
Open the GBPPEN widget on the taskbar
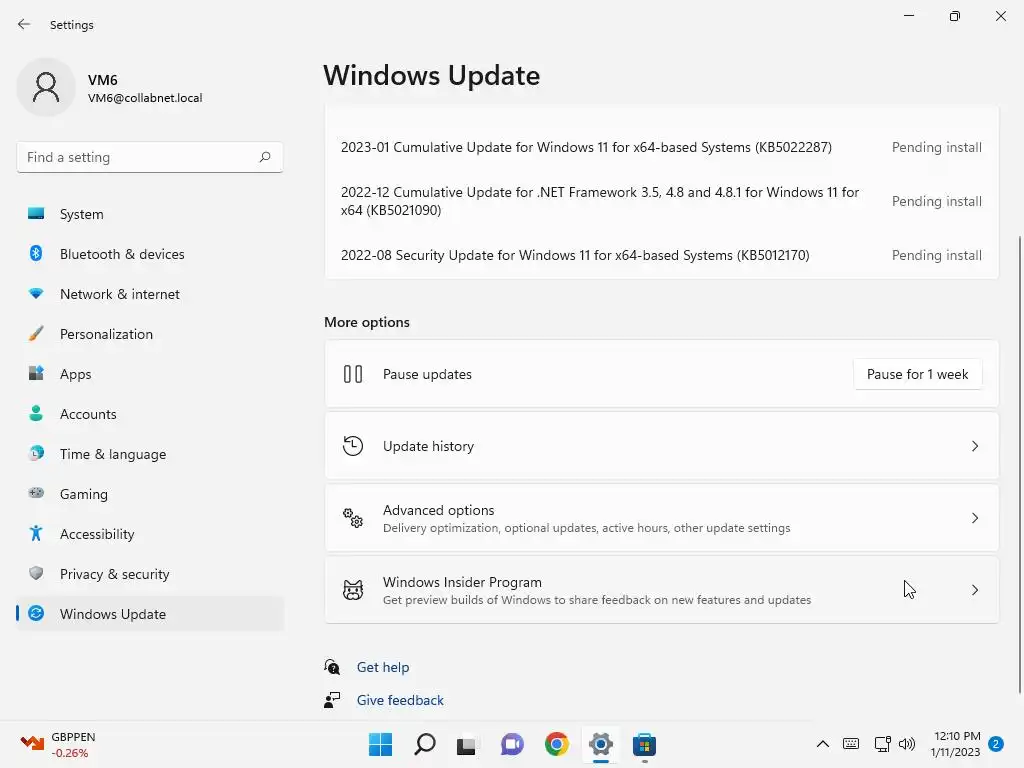click(59, 744)
